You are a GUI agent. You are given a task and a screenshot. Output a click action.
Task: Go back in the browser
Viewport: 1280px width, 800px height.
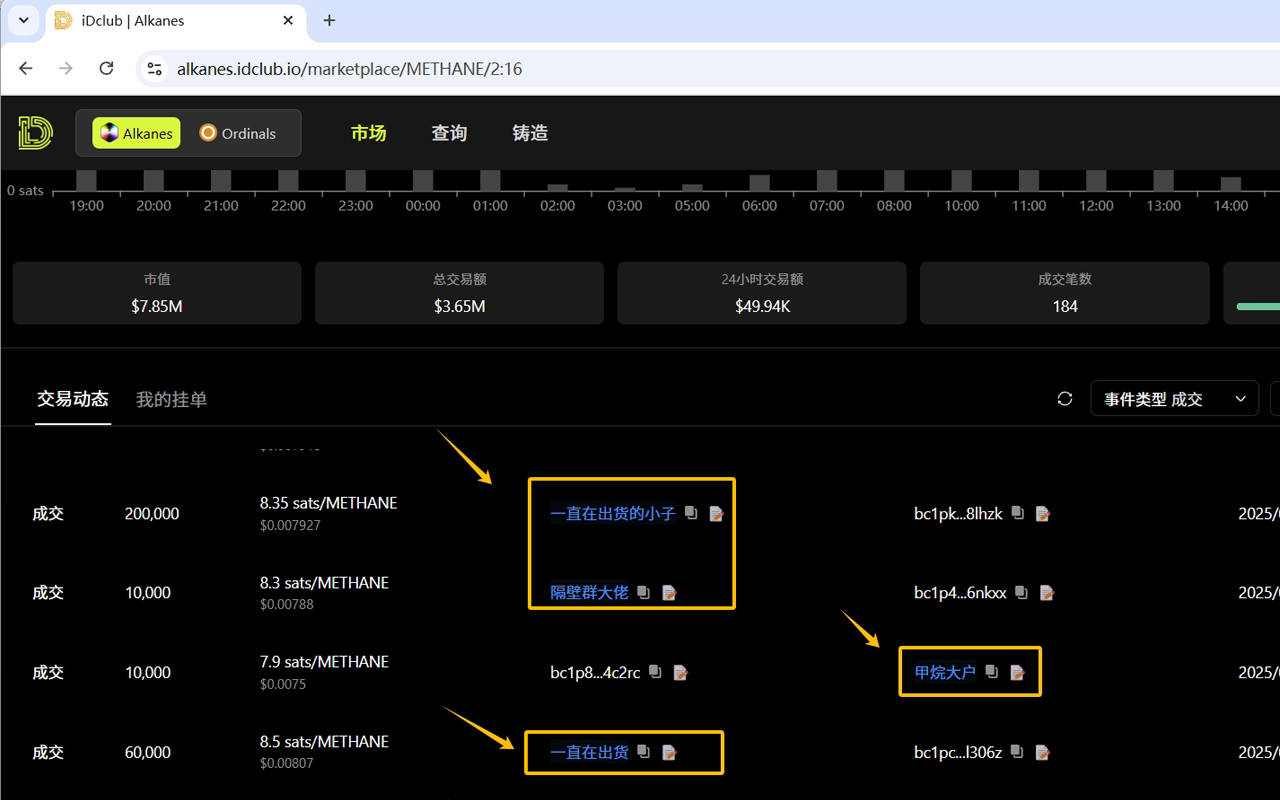click(x=26, y=69)
